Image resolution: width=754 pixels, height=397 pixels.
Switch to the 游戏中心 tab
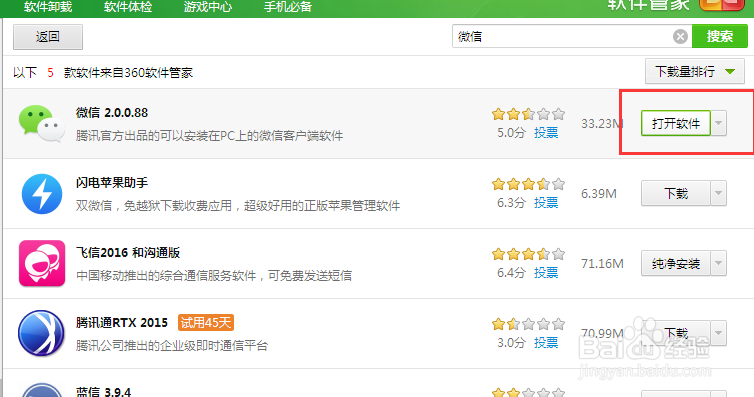click(208, 7)
